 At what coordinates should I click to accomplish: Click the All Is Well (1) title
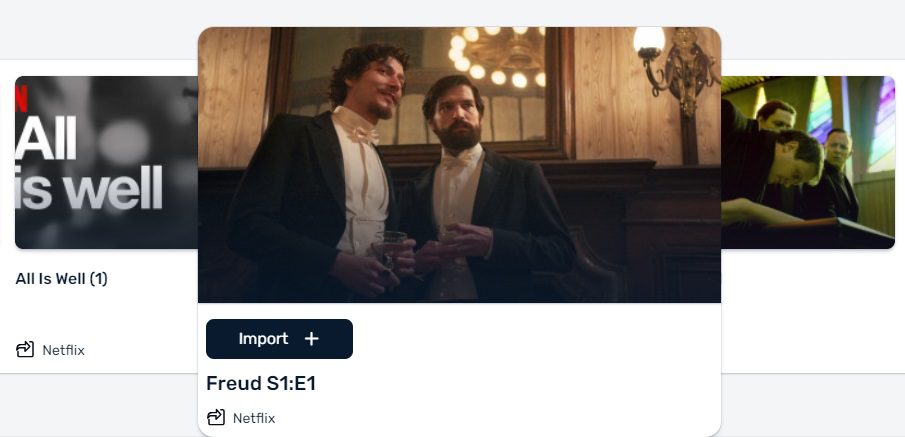pyautogui.click(x=62, y=279)
